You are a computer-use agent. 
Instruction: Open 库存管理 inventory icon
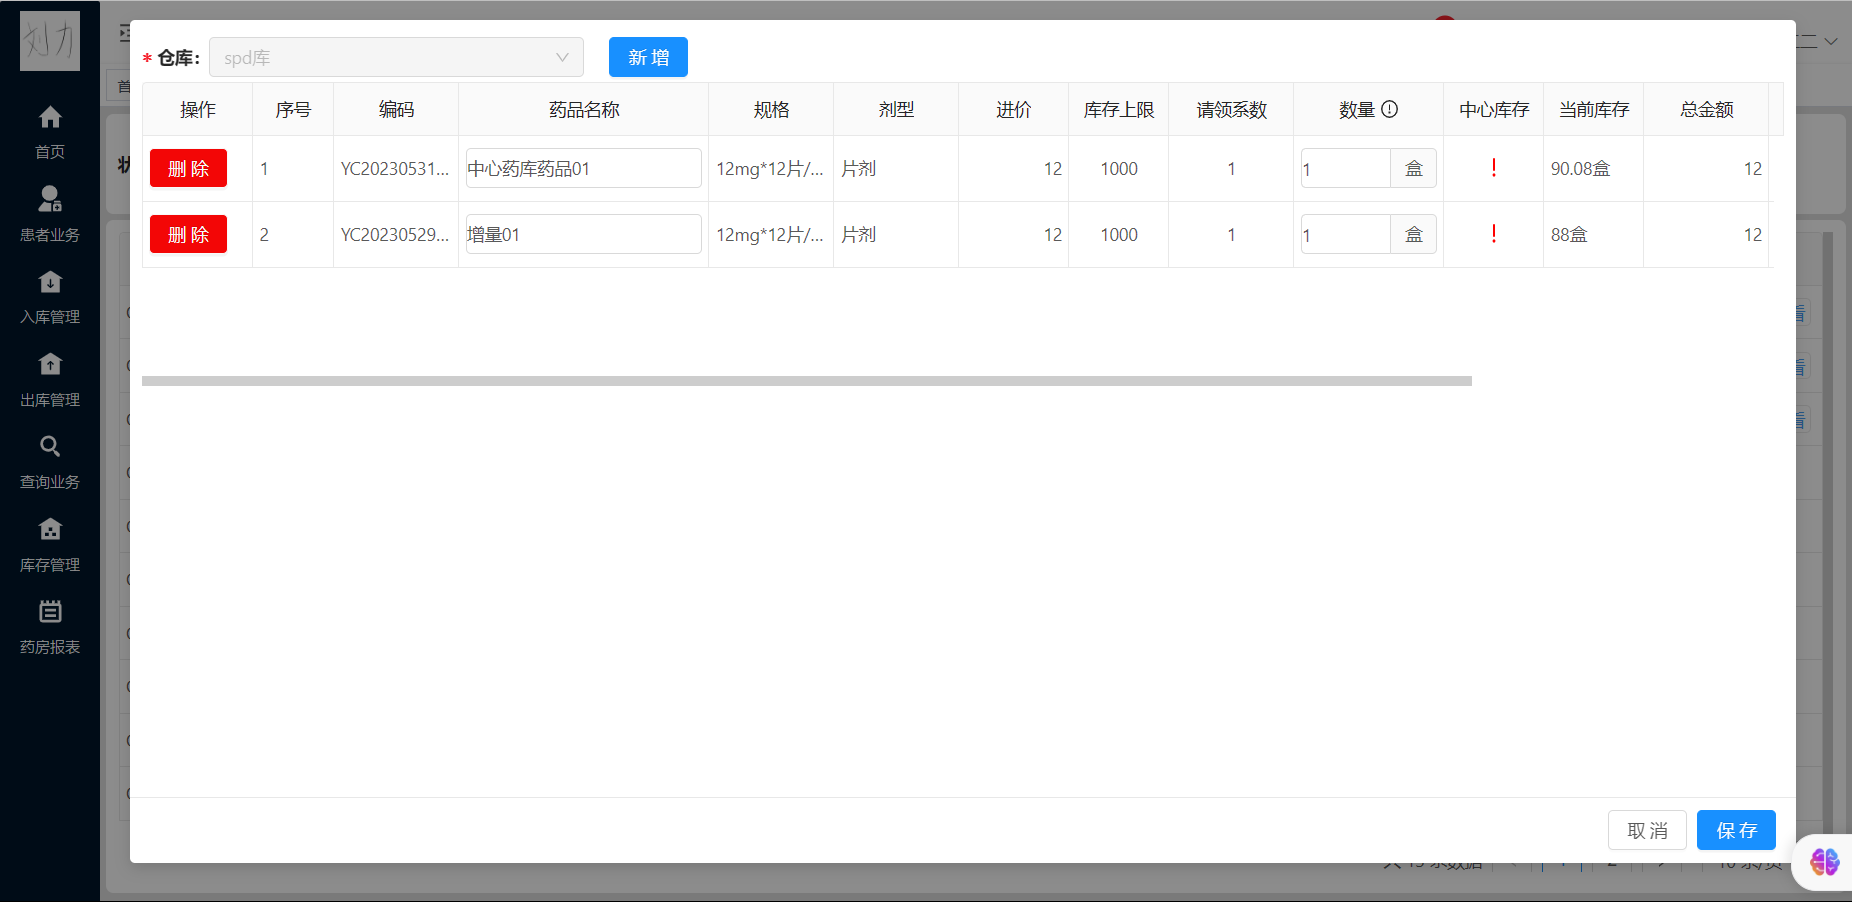pos(50,529)
